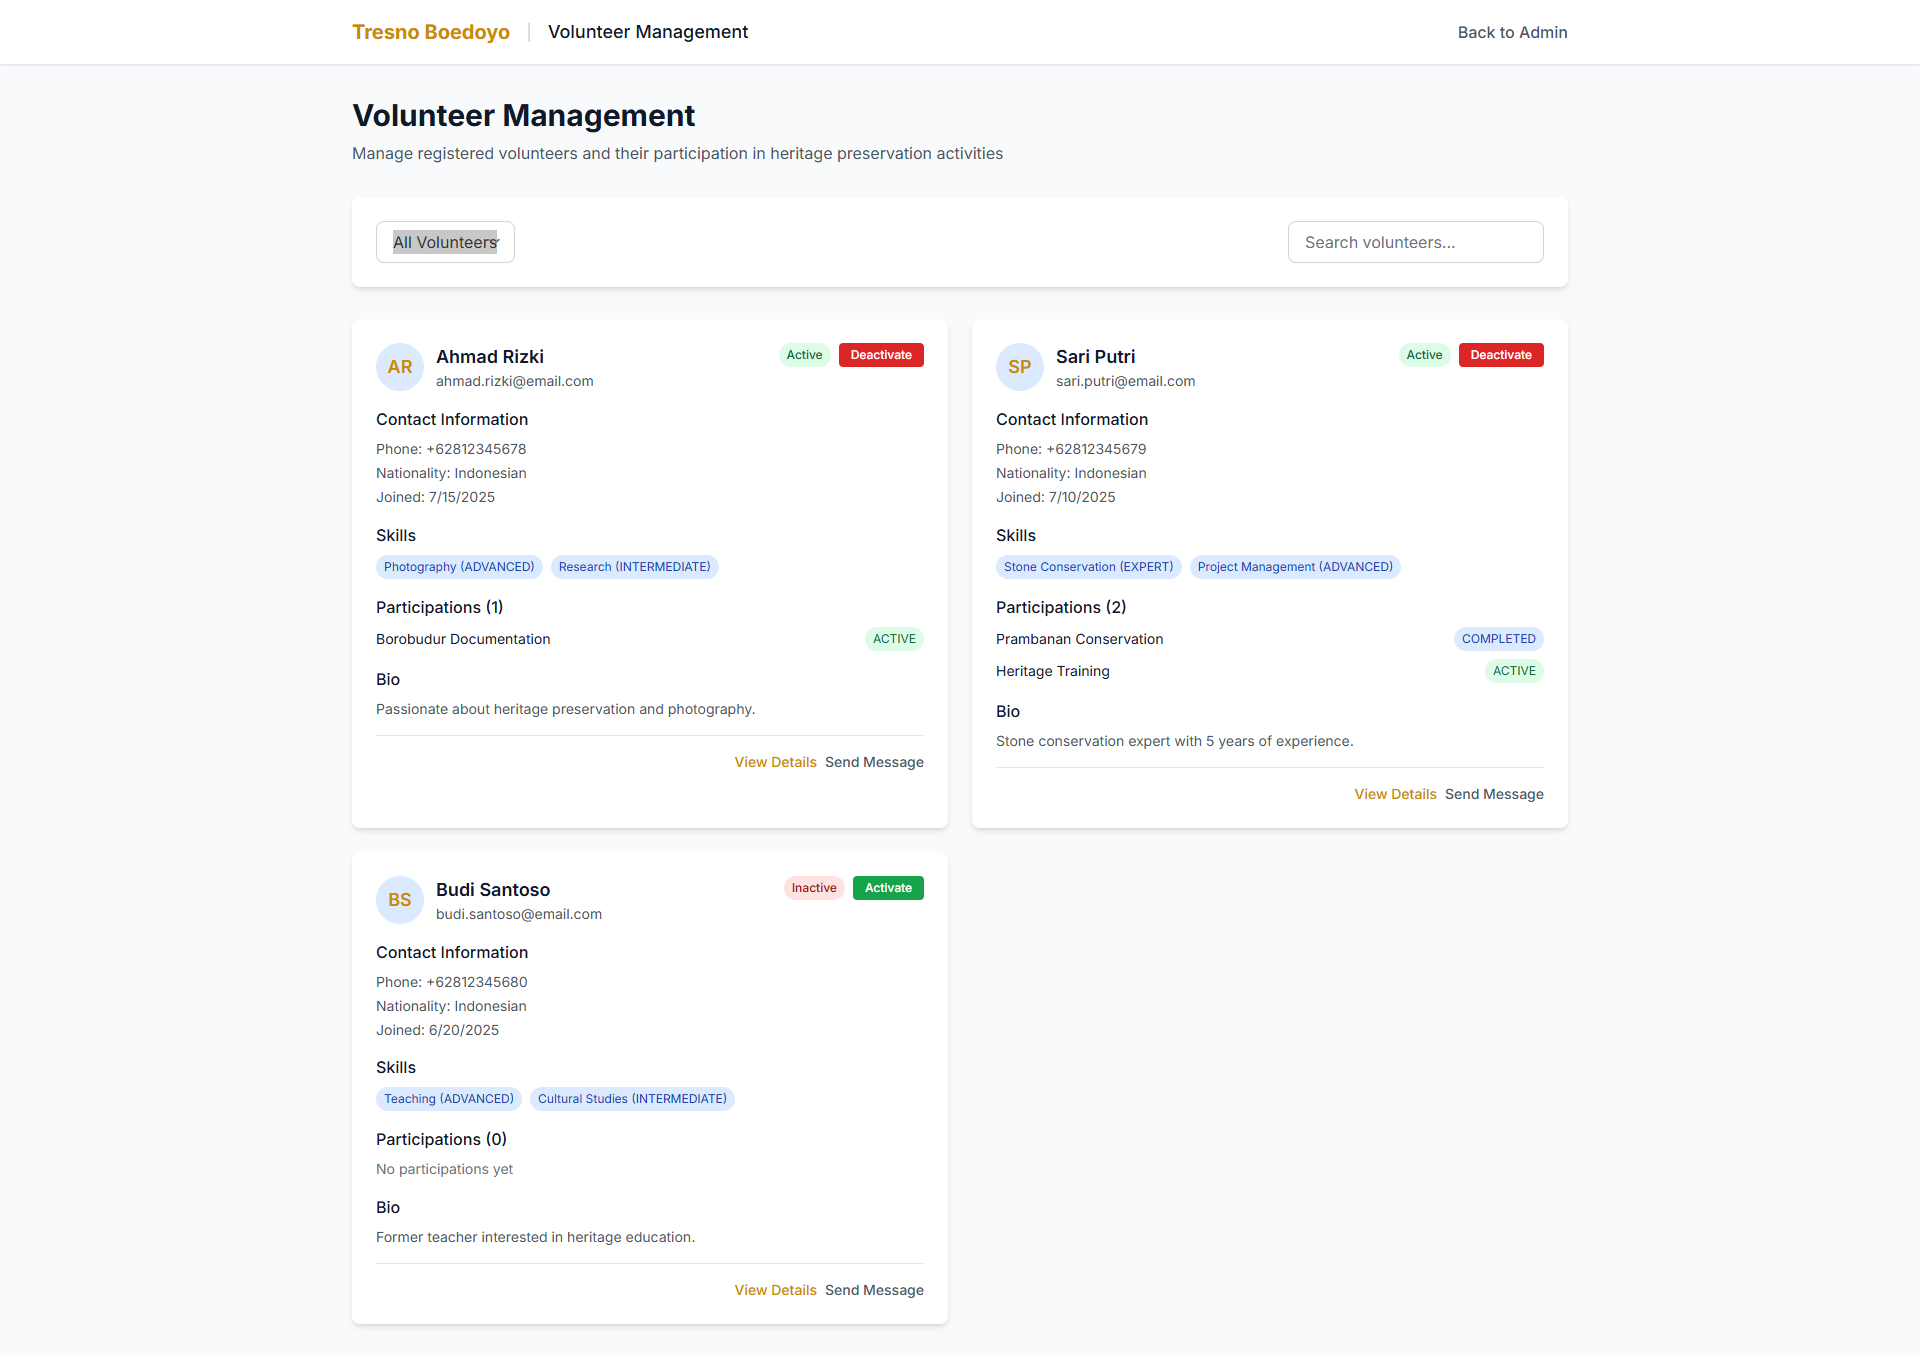This screenshot has width=1920, height=1357.
Task: Click Sari Putri's SP avatar icon
Action: tap(1019, 367)
